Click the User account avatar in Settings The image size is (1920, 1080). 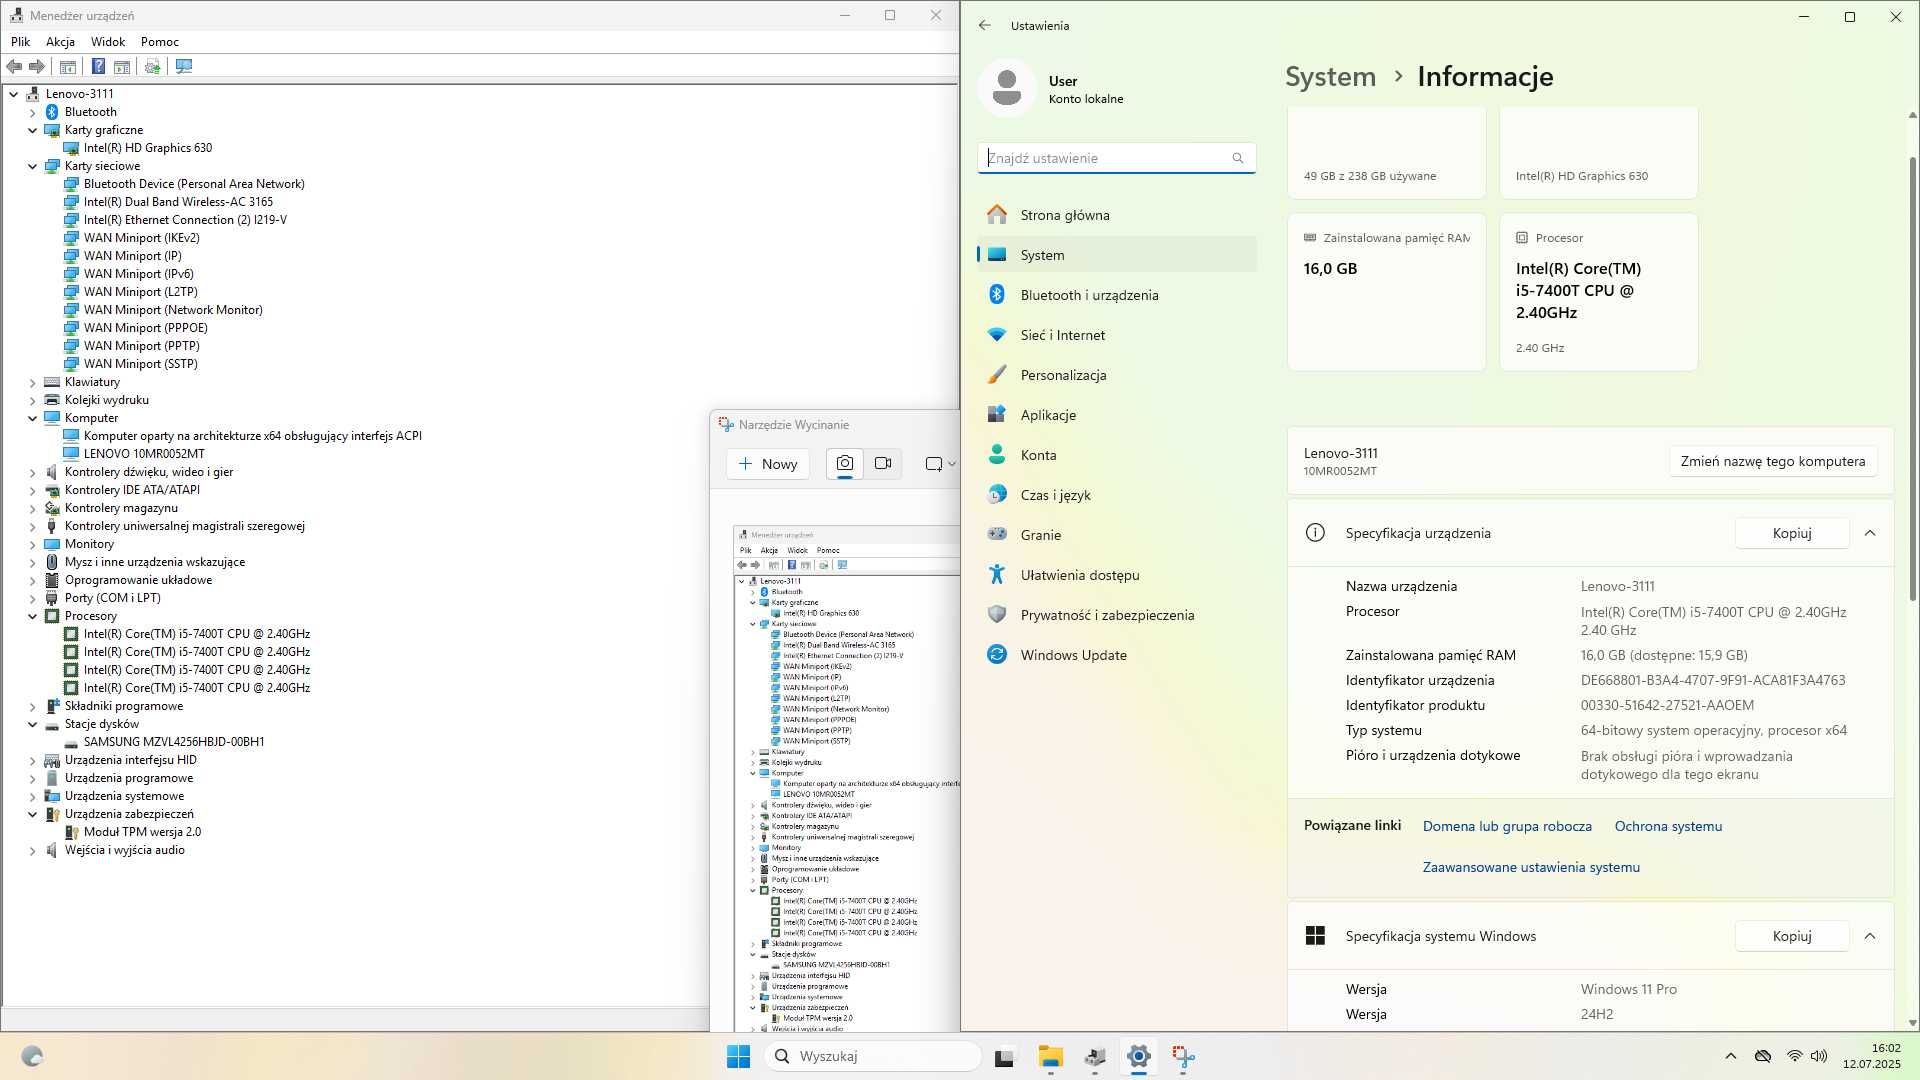coord(1007,88)
